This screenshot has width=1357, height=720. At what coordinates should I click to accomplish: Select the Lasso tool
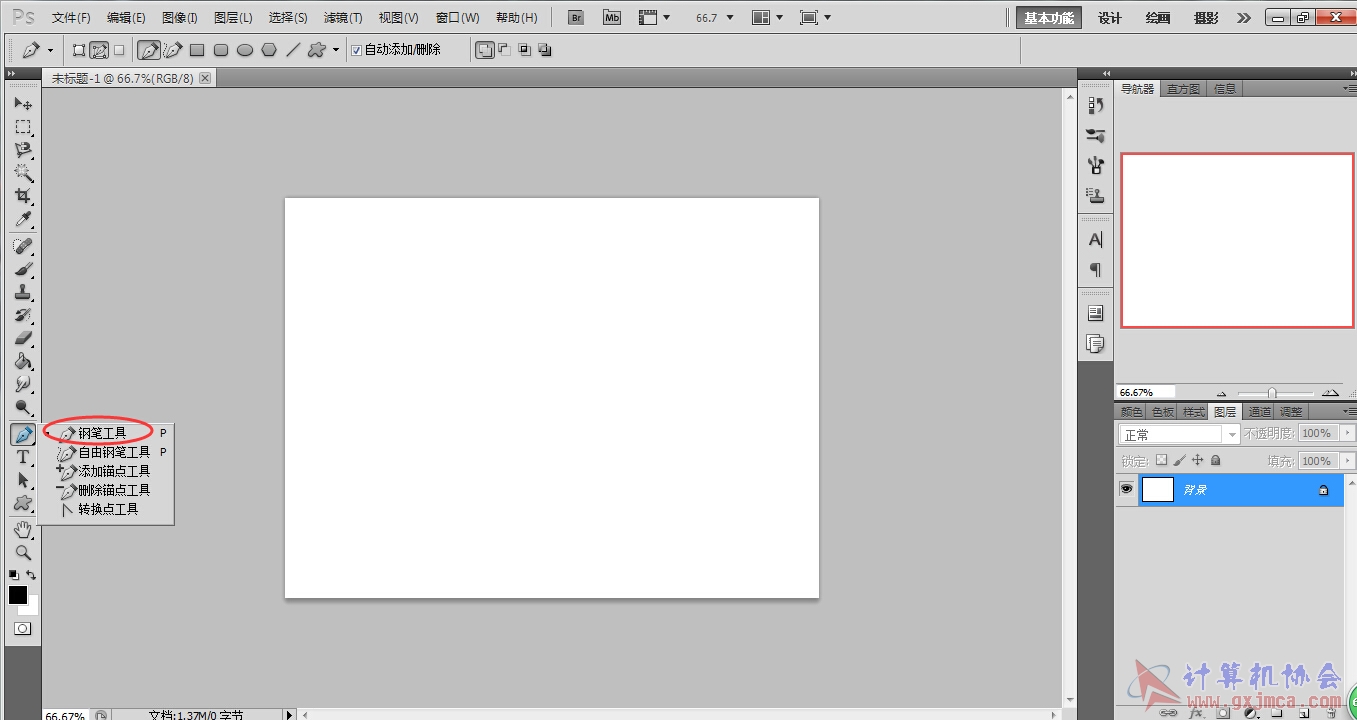tap(23, 150)
